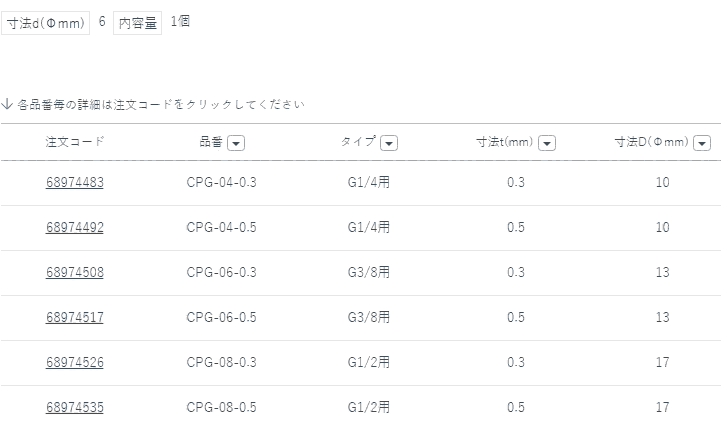Open the タイプ column filter dropdown
The width and height of the screenshot is (721, 427).
click(389, 143)
